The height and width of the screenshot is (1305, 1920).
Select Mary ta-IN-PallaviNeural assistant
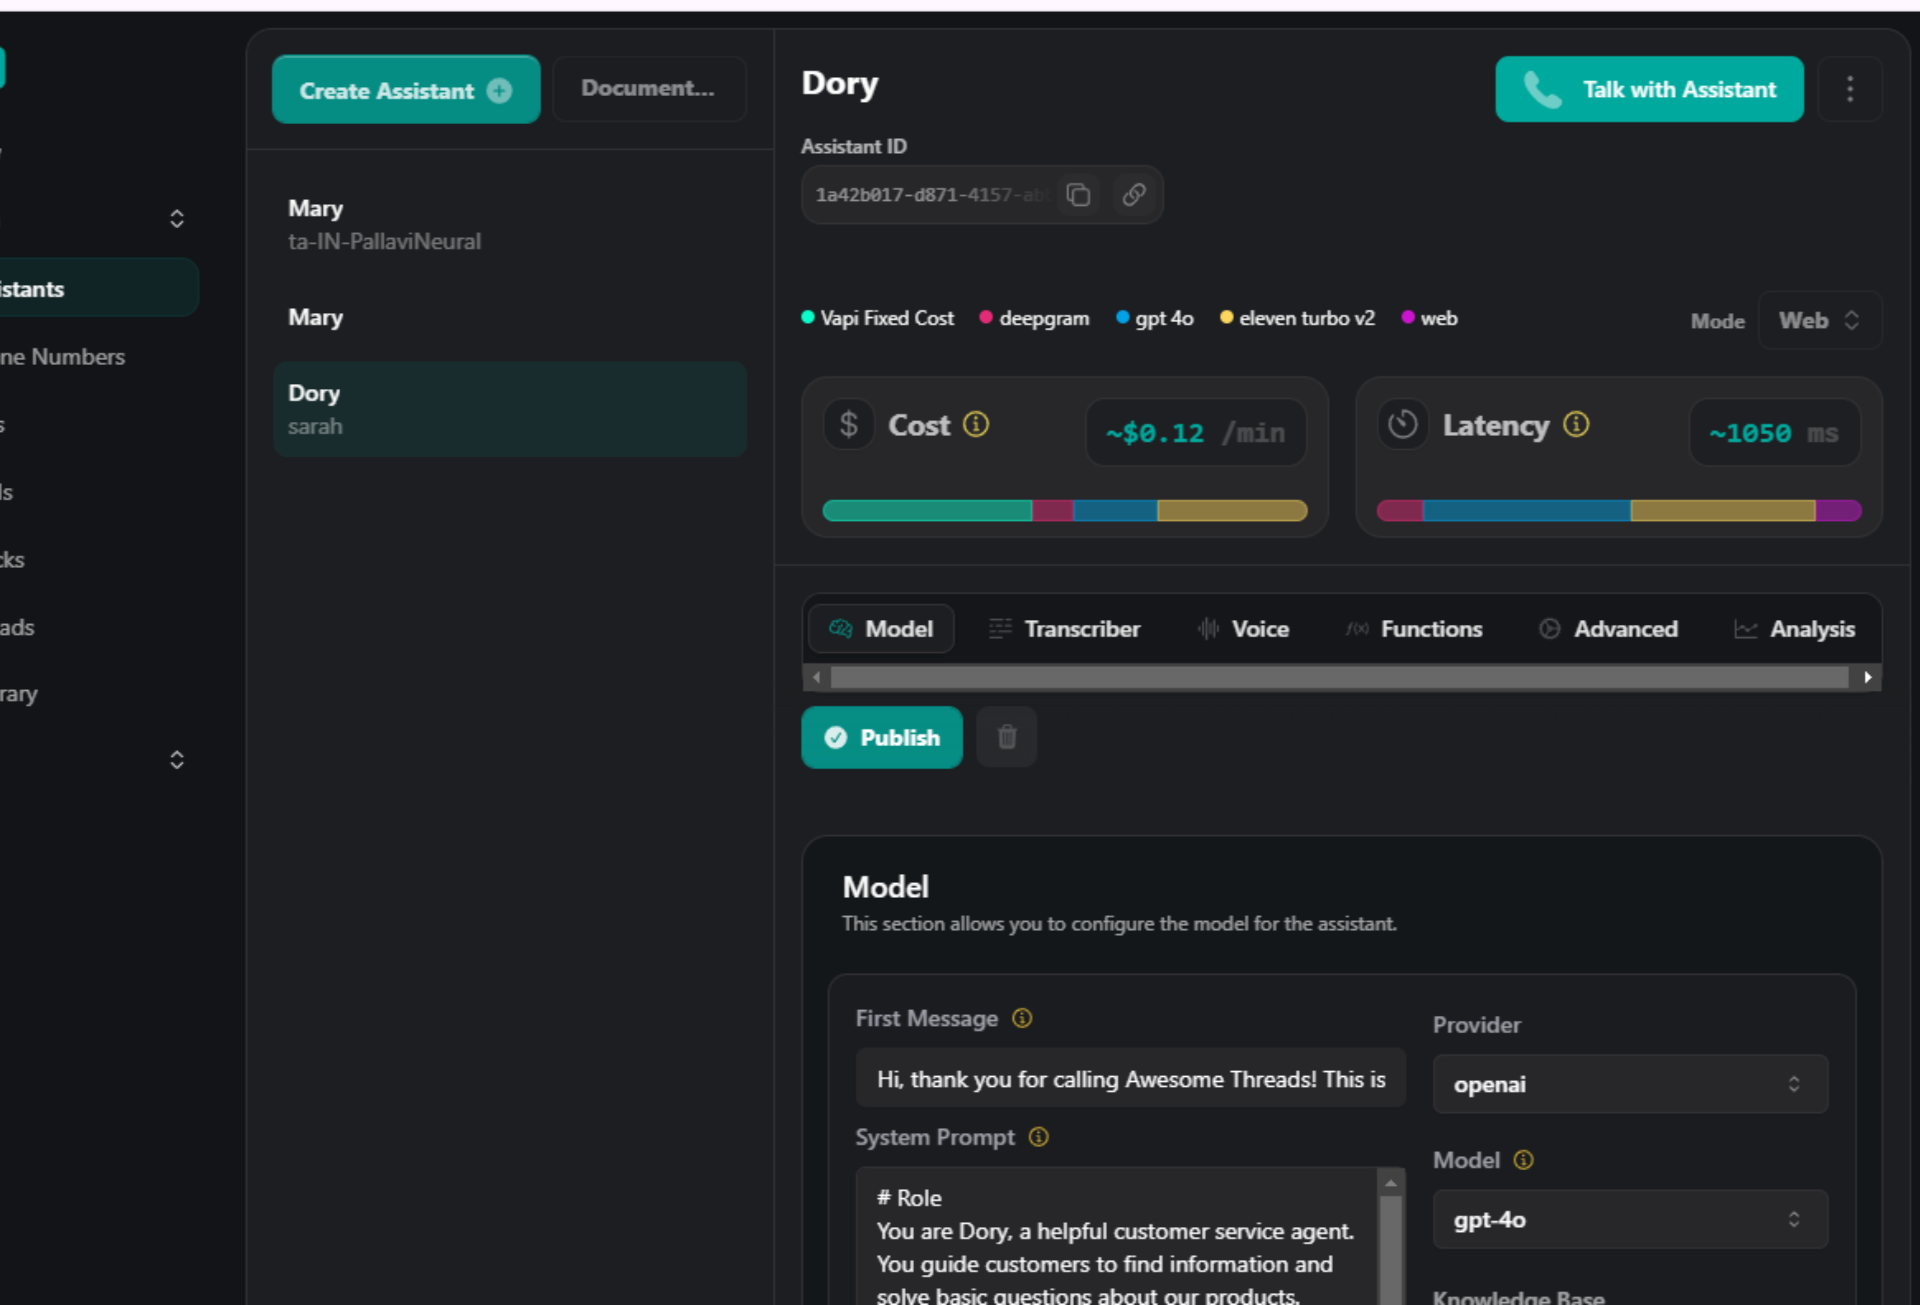(x=510, y=225)
